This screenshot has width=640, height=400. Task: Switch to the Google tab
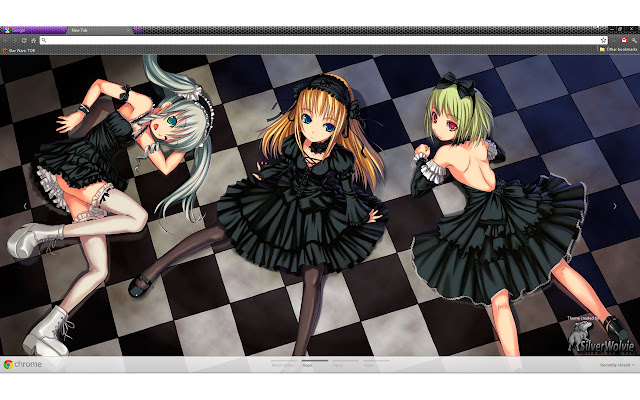[33, 30]
